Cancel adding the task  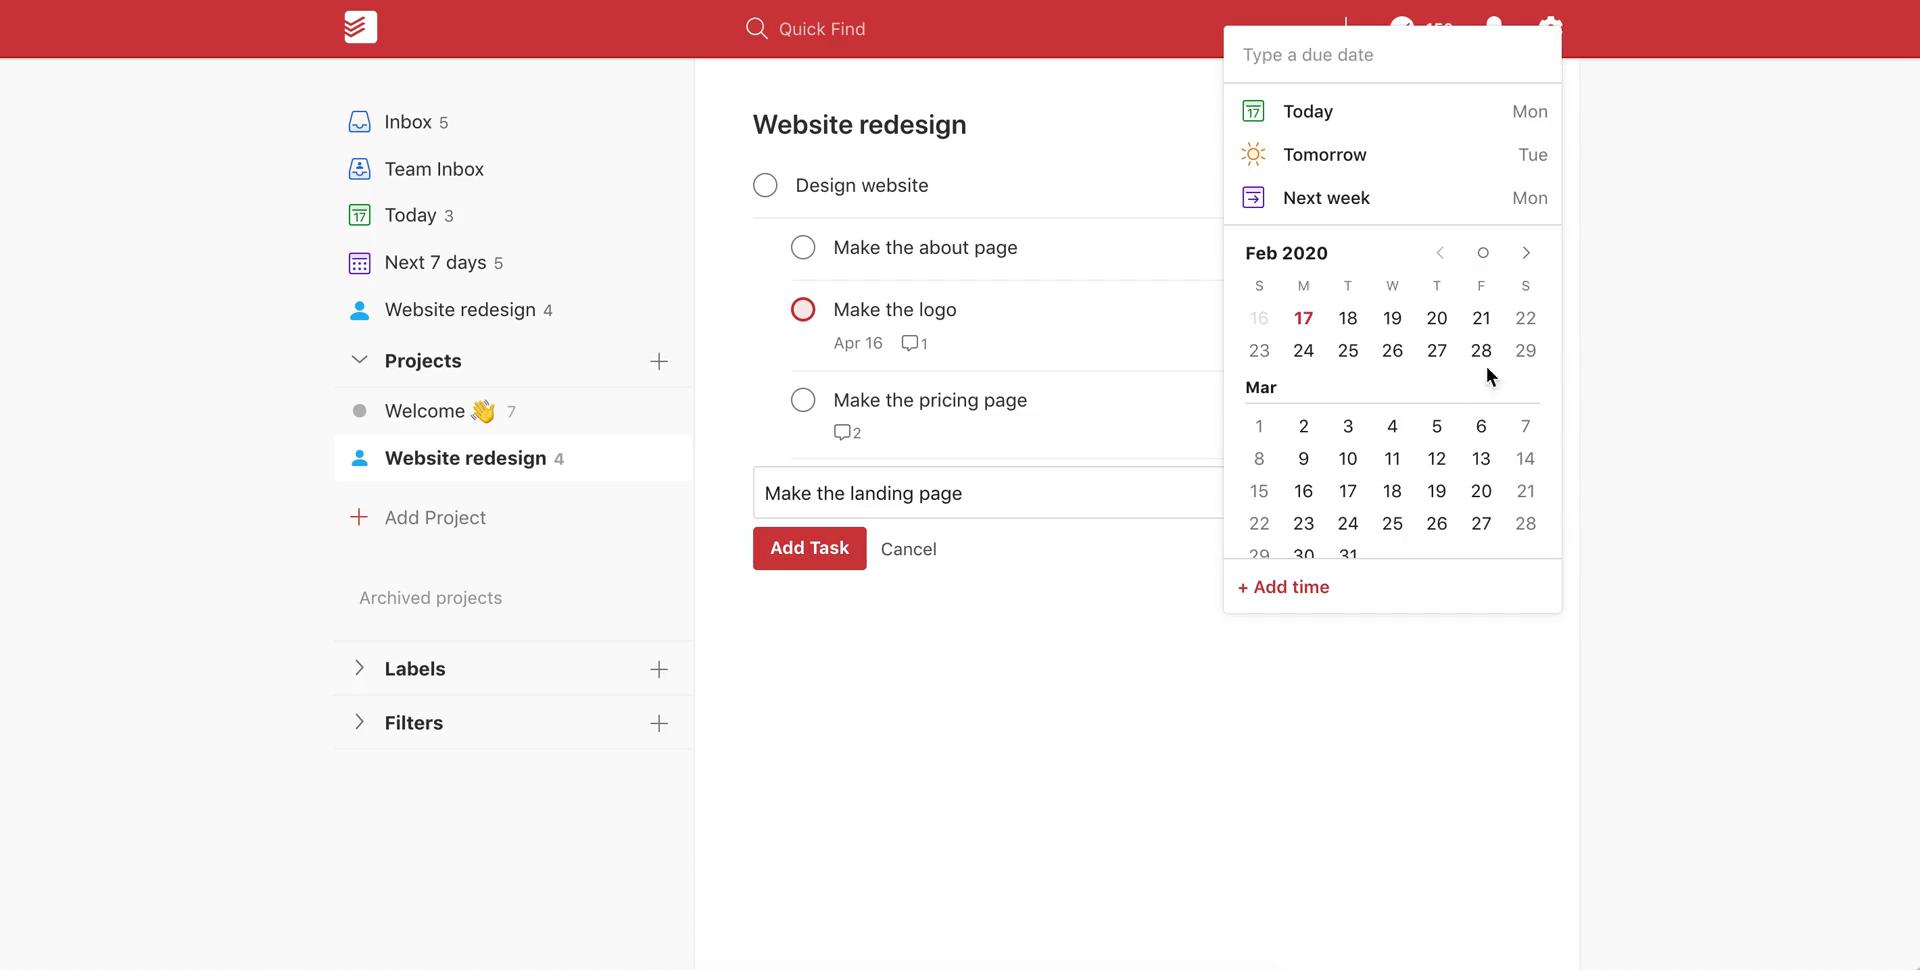[x=908, y=549]
